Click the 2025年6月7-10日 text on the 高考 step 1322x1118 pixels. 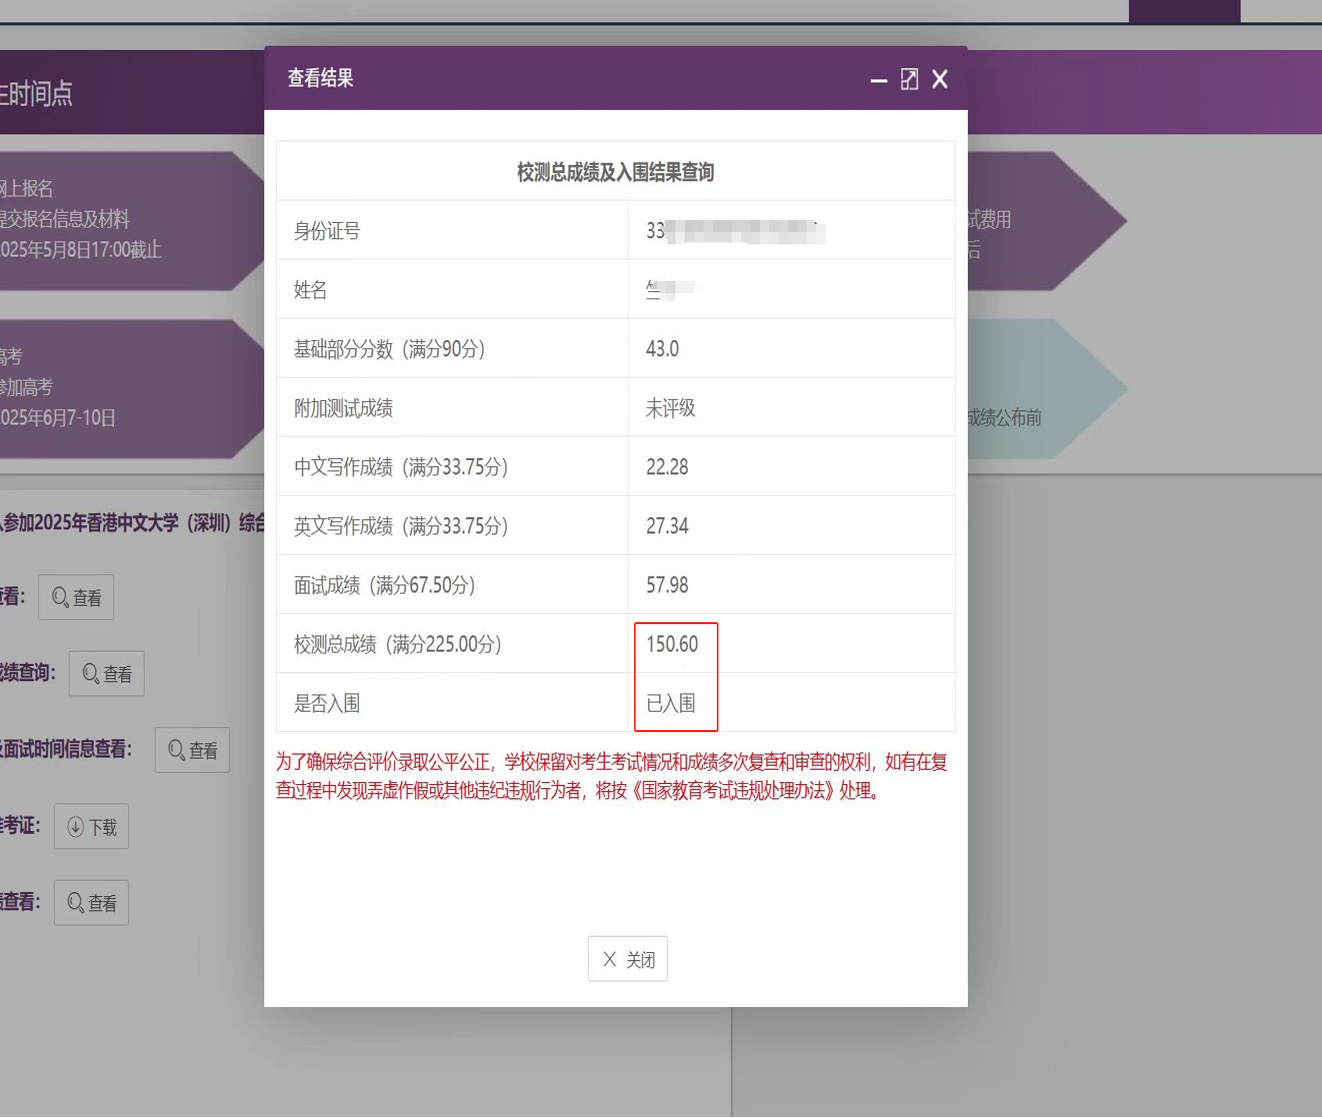(x=58, y=418)
